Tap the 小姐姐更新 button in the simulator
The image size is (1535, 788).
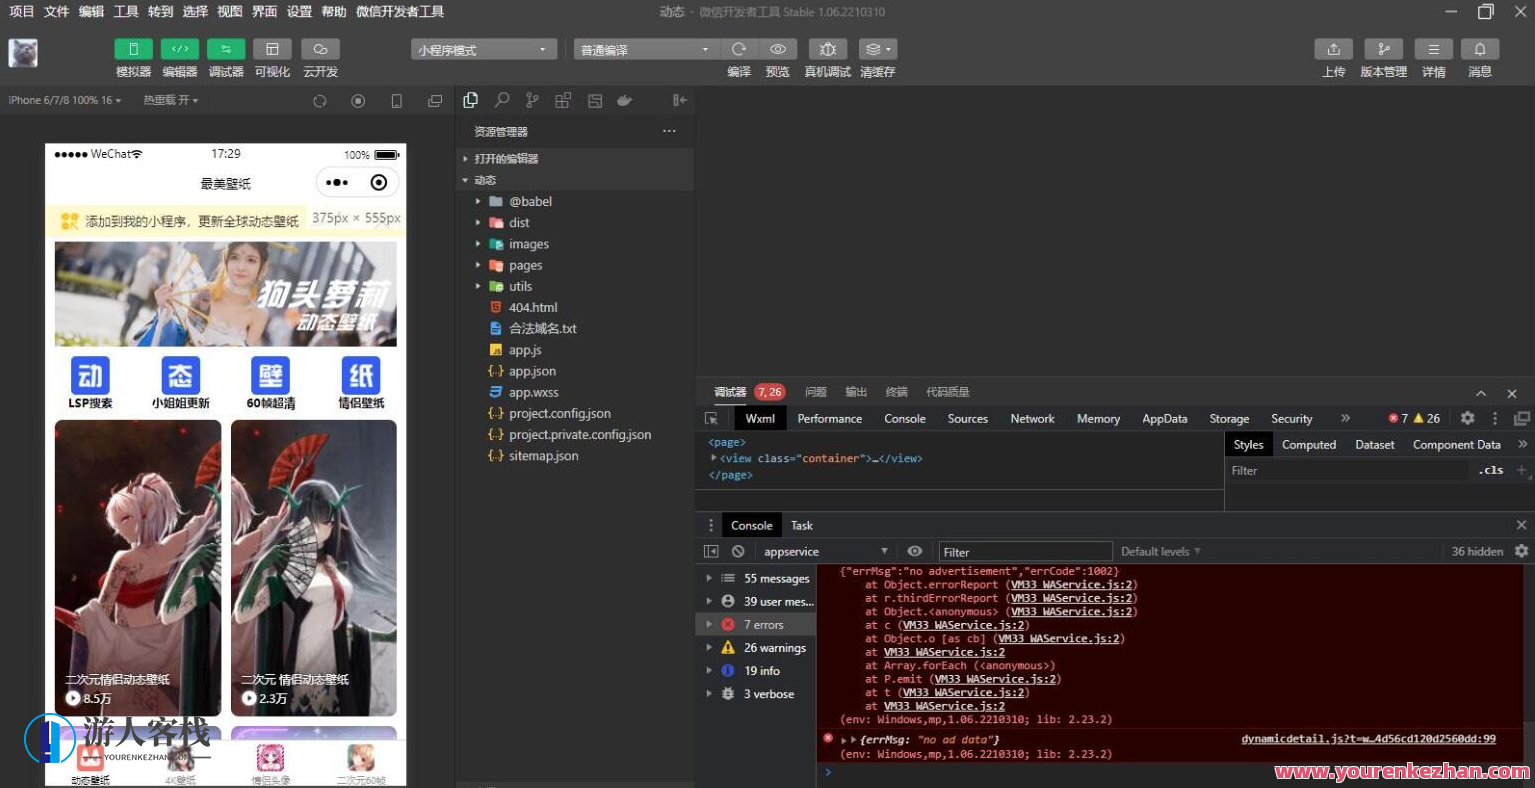181,383
